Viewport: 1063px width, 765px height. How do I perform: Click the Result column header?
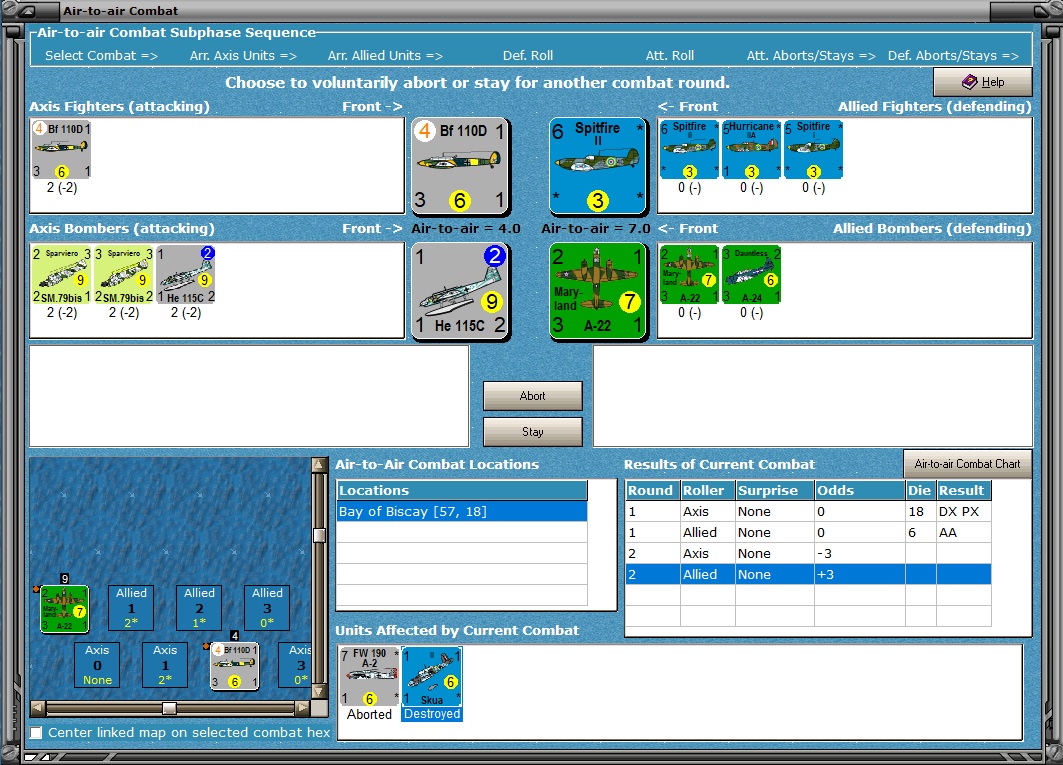point(963,490)
